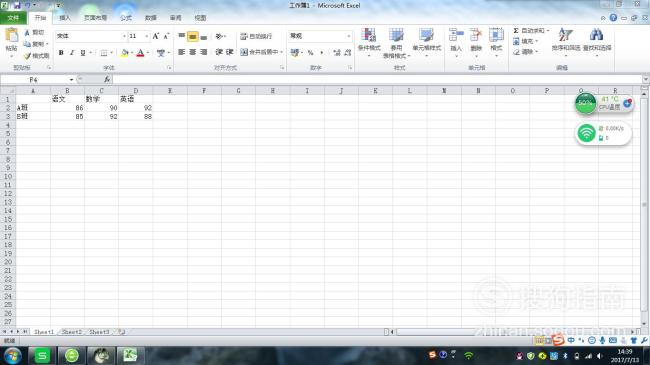This screenshot has height=365, width=650.
Task: Switch to the Insert ribbon tab
Action: pos(65,18)
